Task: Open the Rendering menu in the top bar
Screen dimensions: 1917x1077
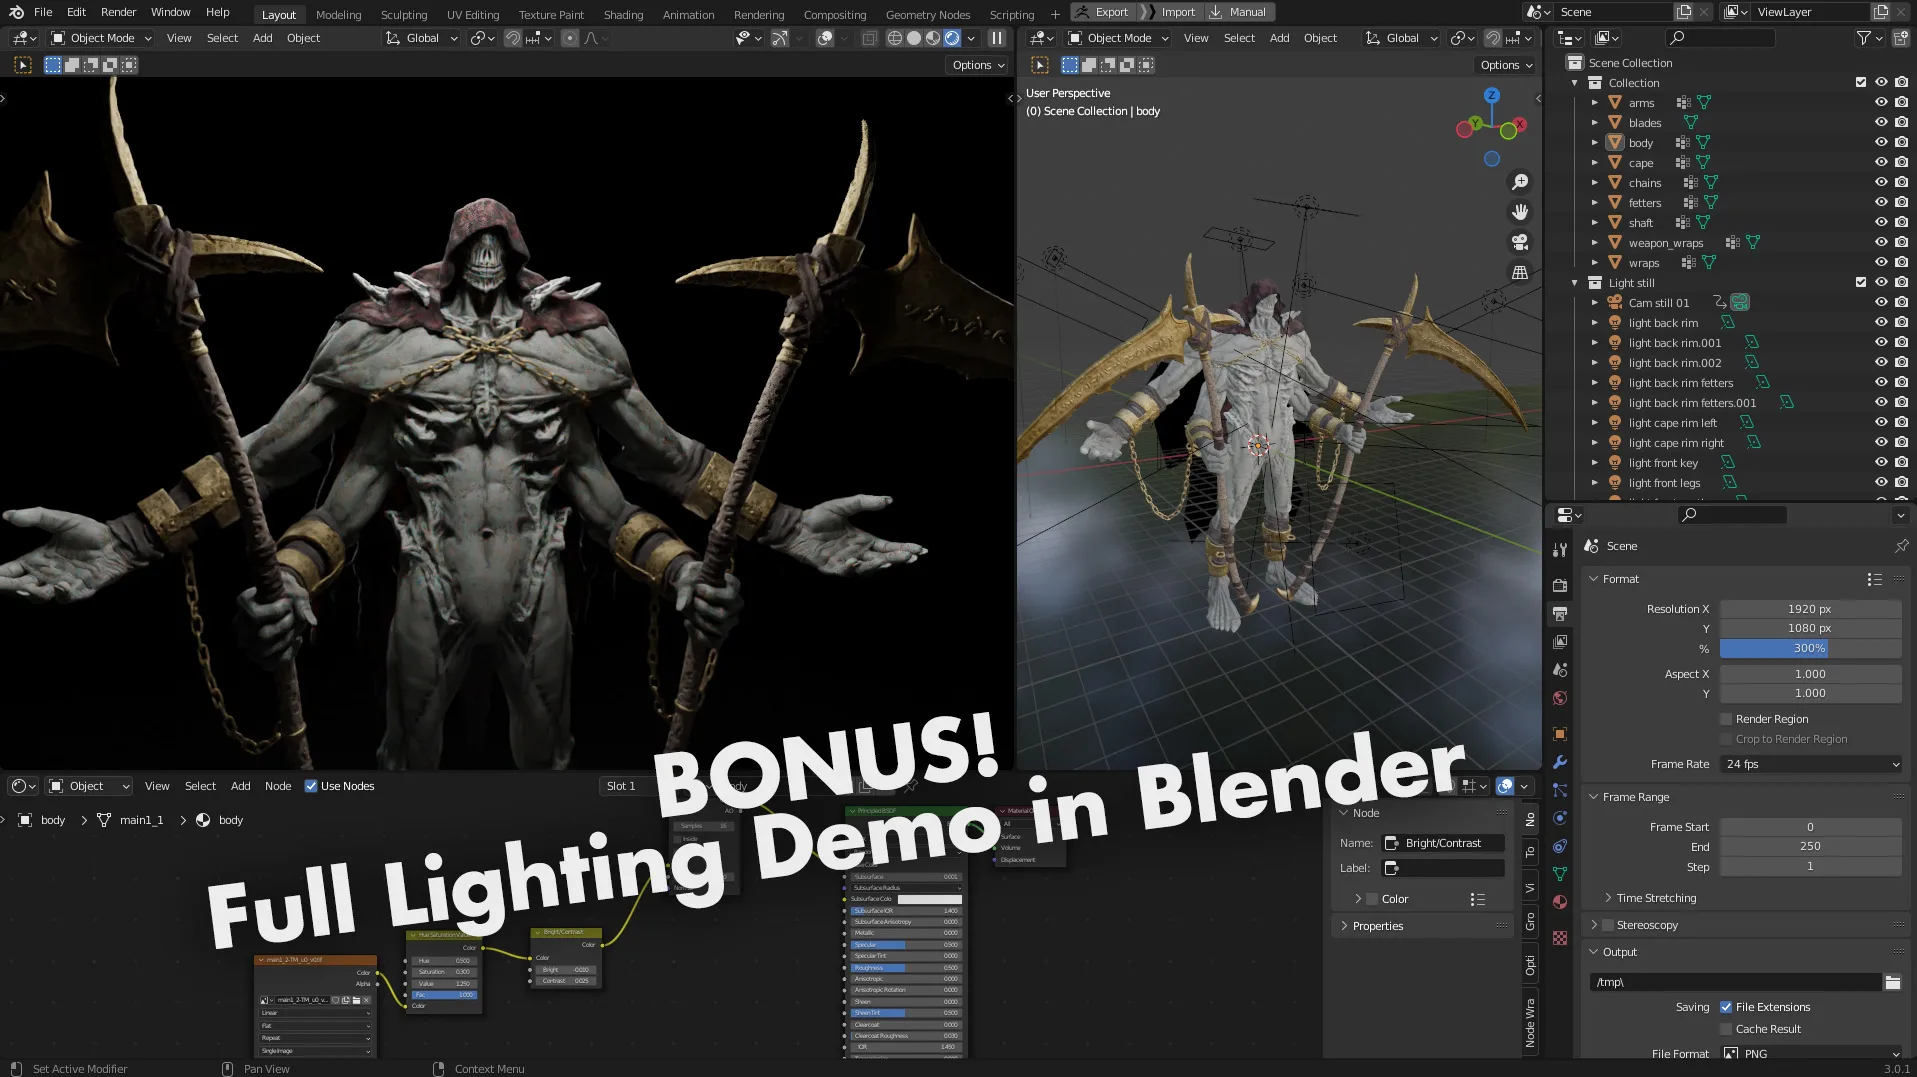Action: point(758,14)
